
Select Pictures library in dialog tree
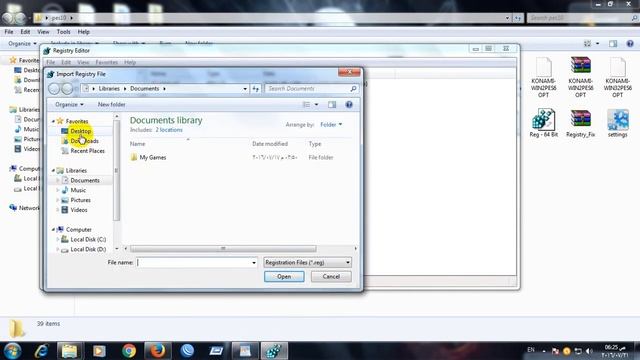[80, 200]
